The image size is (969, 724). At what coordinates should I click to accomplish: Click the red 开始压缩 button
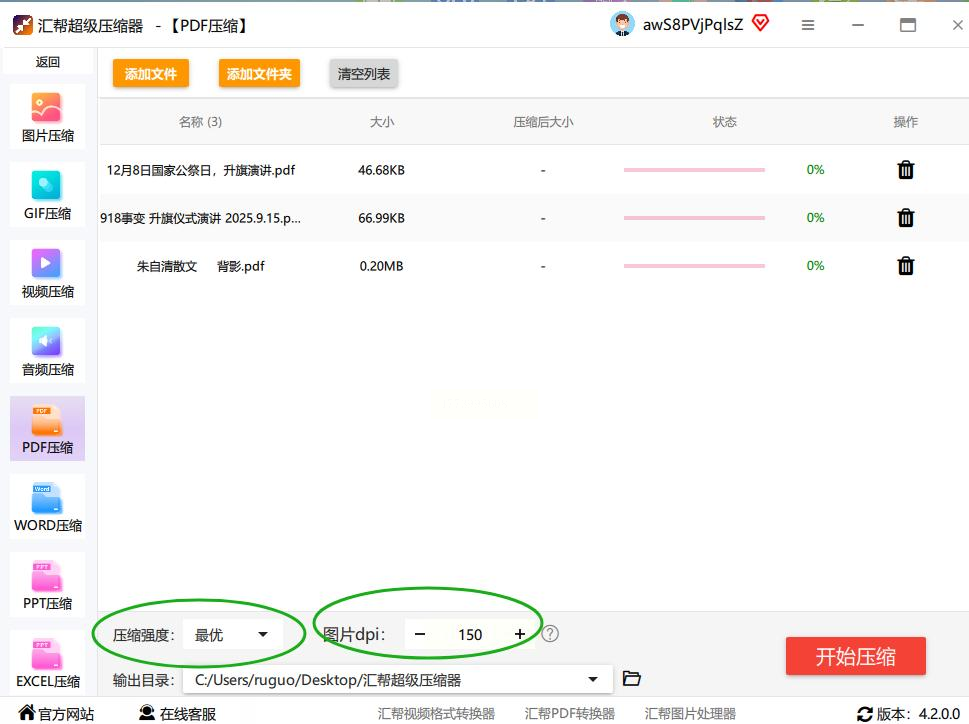[x=855, y=656]
